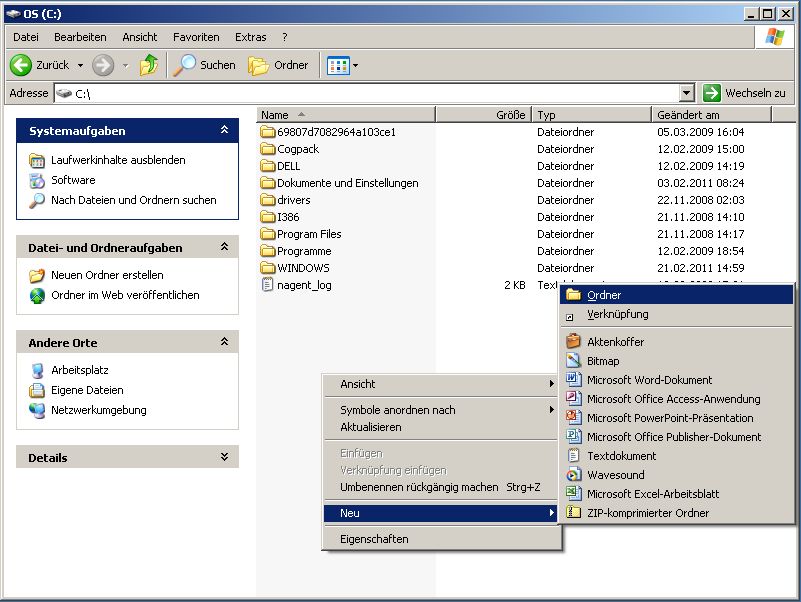Expand the Ansicht context submenu
This screenshot has height=602, width=801.
441,384
